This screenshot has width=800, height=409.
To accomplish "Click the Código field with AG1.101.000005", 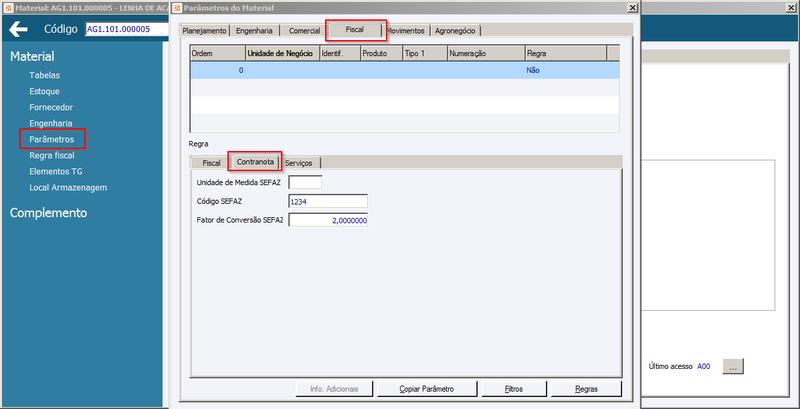I will click(x=128, y=29).
